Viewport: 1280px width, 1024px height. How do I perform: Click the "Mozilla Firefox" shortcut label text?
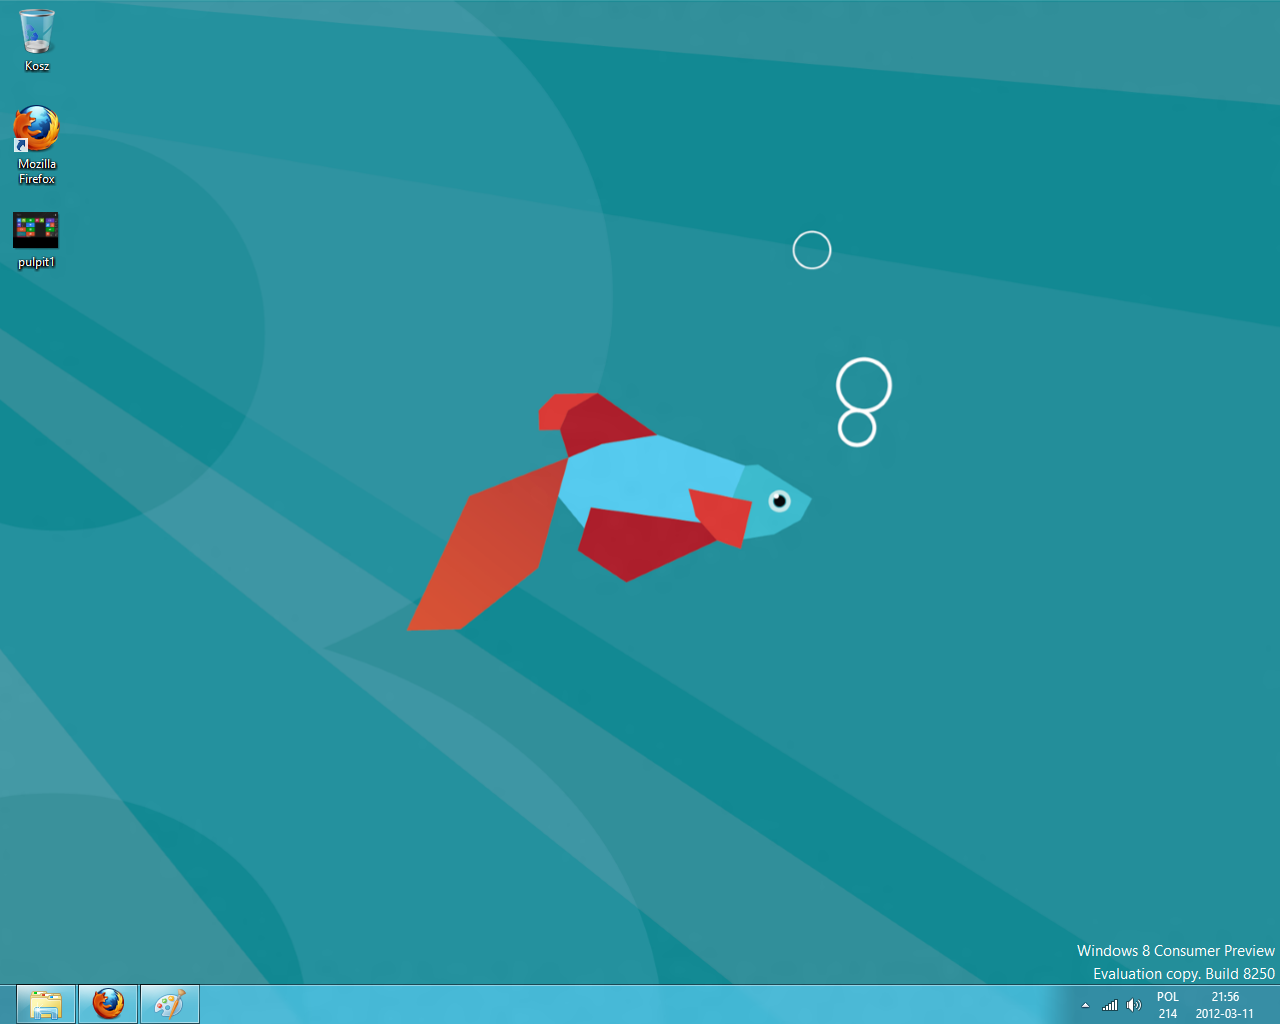[x=37, y=171]
